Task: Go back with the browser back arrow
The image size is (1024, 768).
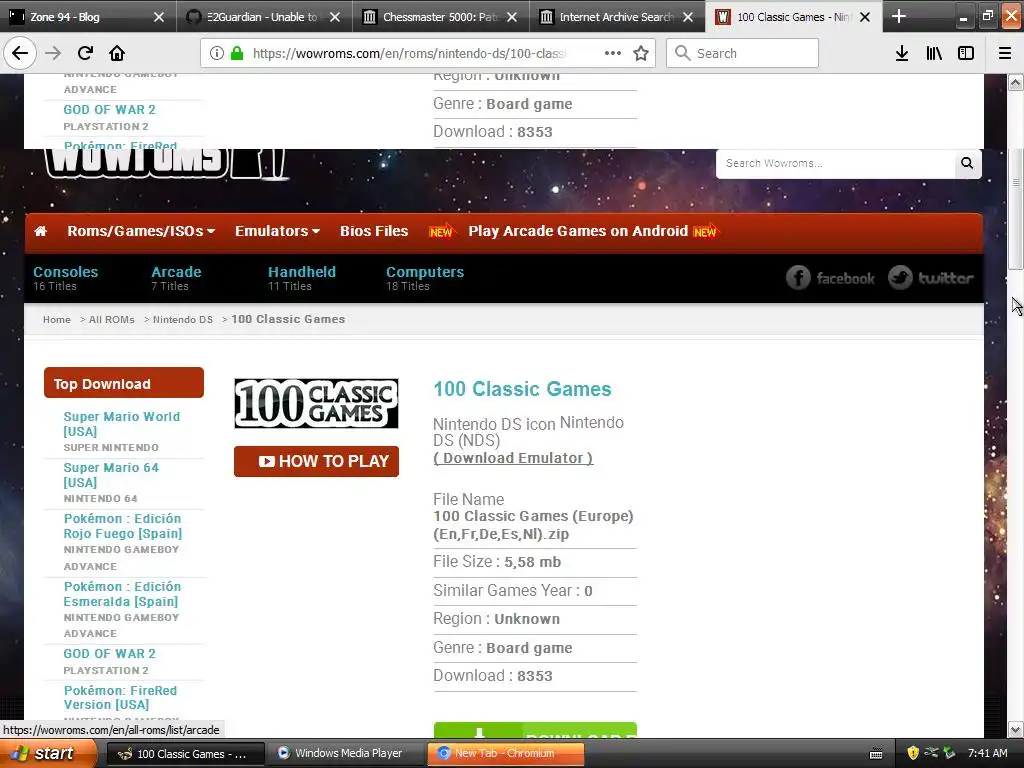Action: [20, 54]
